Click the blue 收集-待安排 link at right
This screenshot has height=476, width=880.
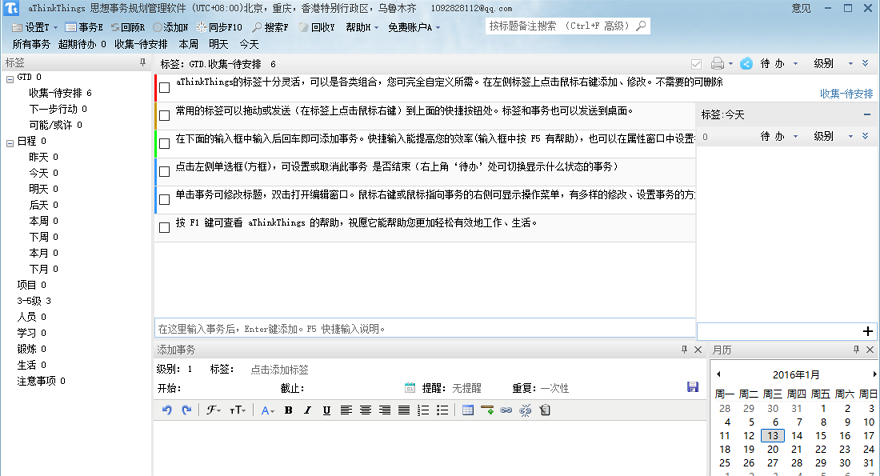[846, 94]
